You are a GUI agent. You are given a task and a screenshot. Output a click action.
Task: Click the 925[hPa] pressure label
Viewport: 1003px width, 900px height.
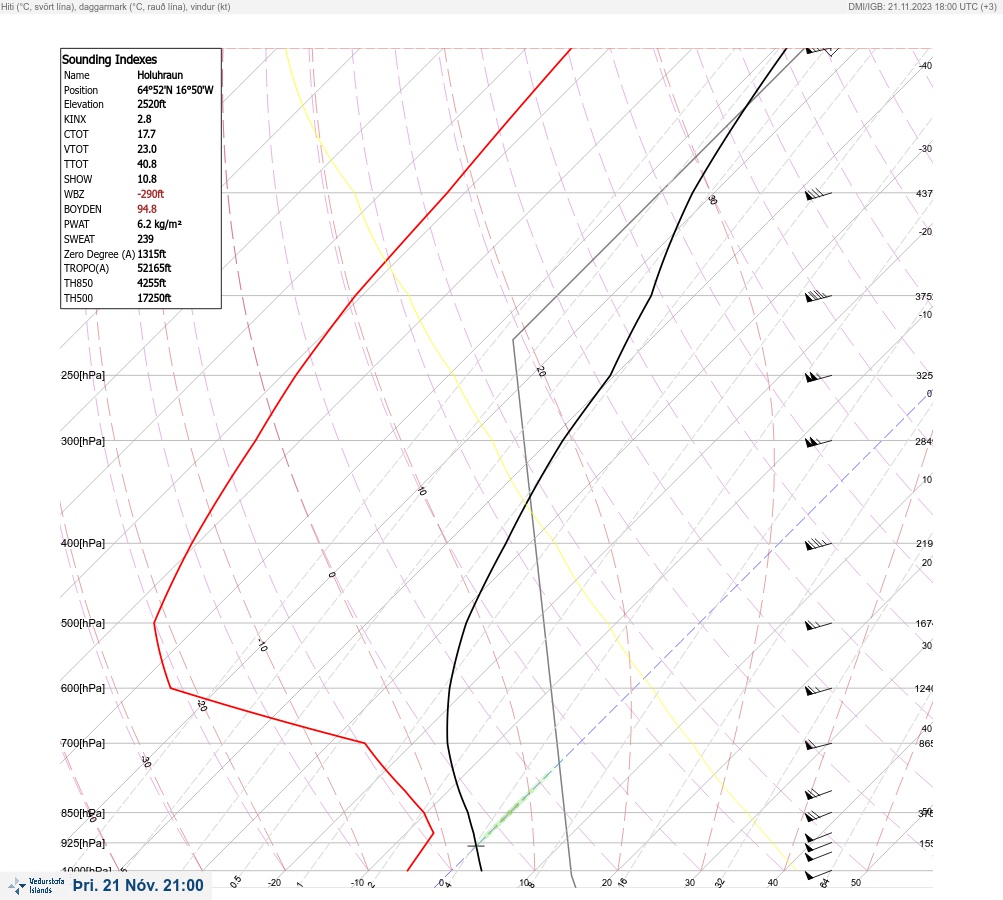click(x=83, y=843)
